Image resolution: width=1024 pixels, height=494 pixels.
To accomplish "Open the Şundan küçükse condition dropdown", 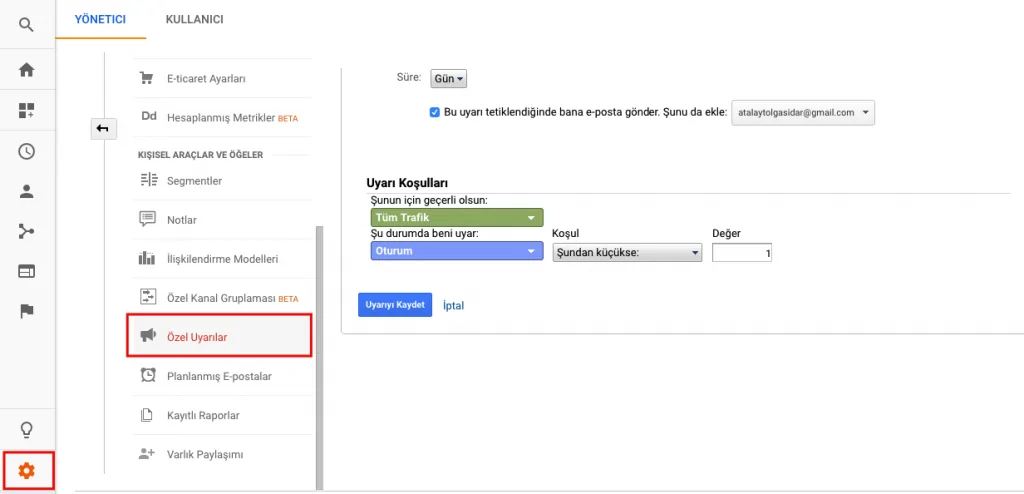I will [627, 253].
